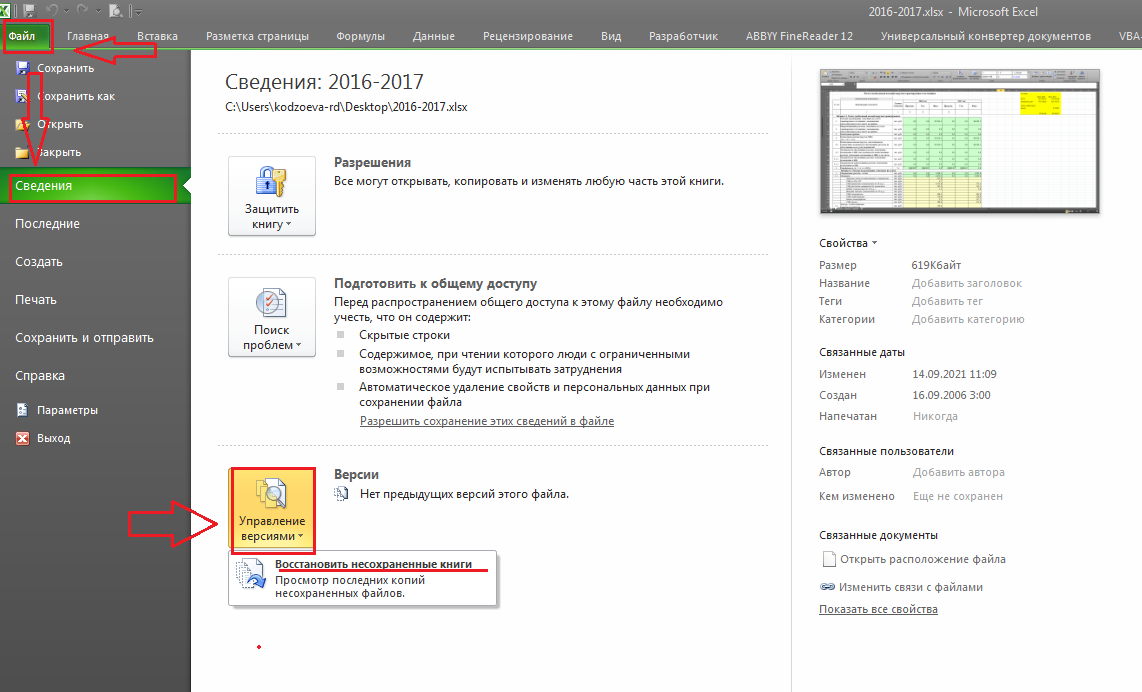Image resolution: width=1142 pixels, height=692 pixels.
Task: Click the Redo arrow in the Quick Access Toolbar
Action: point(82,10)
